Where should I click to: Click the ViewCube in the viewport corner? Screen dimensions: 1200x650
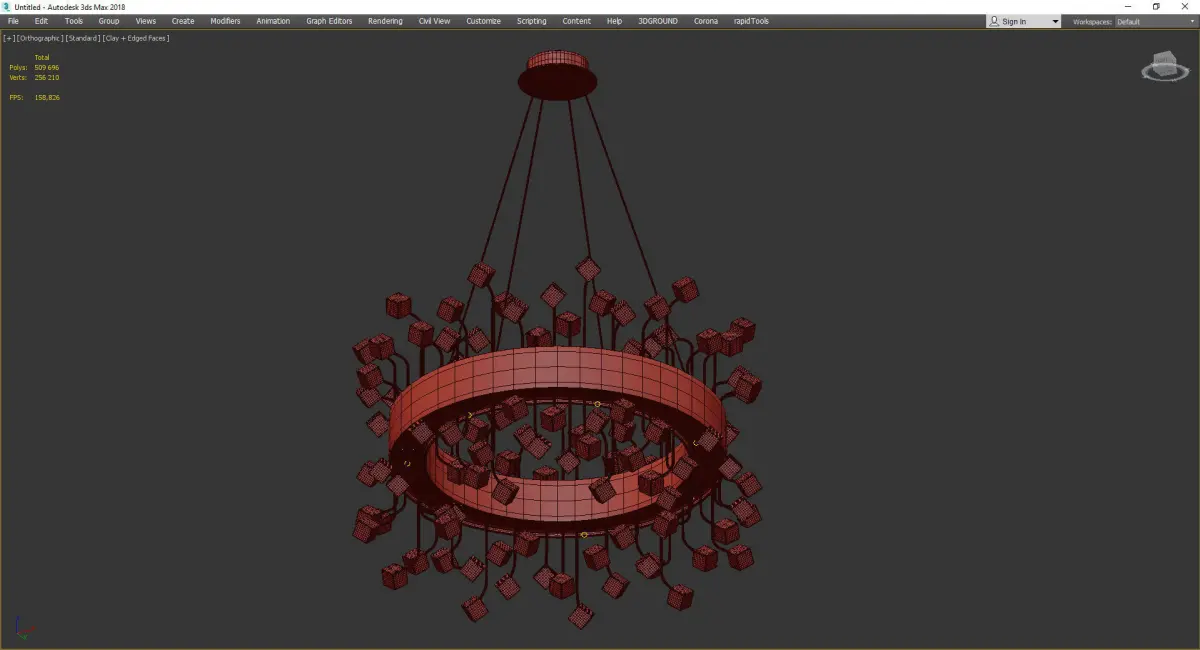(x=1160, y=69)
